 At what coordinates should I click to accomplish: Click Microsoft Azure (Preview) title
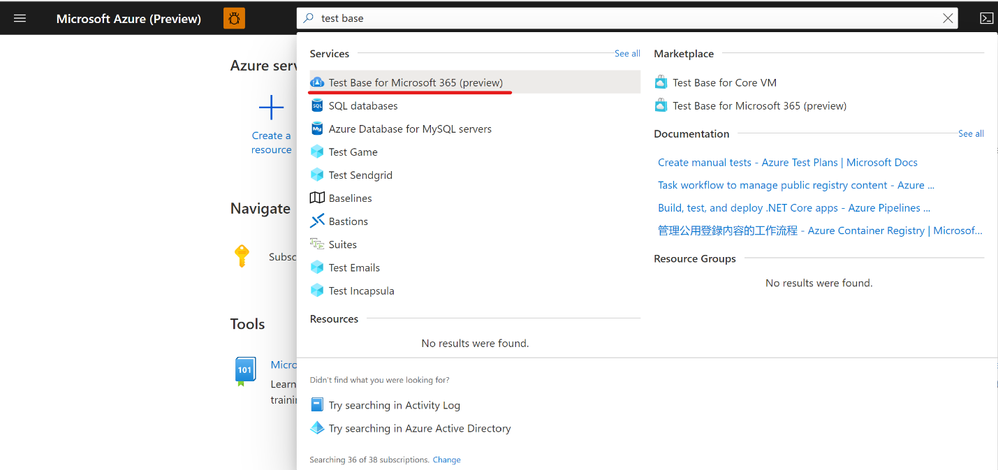pos(129,18)
